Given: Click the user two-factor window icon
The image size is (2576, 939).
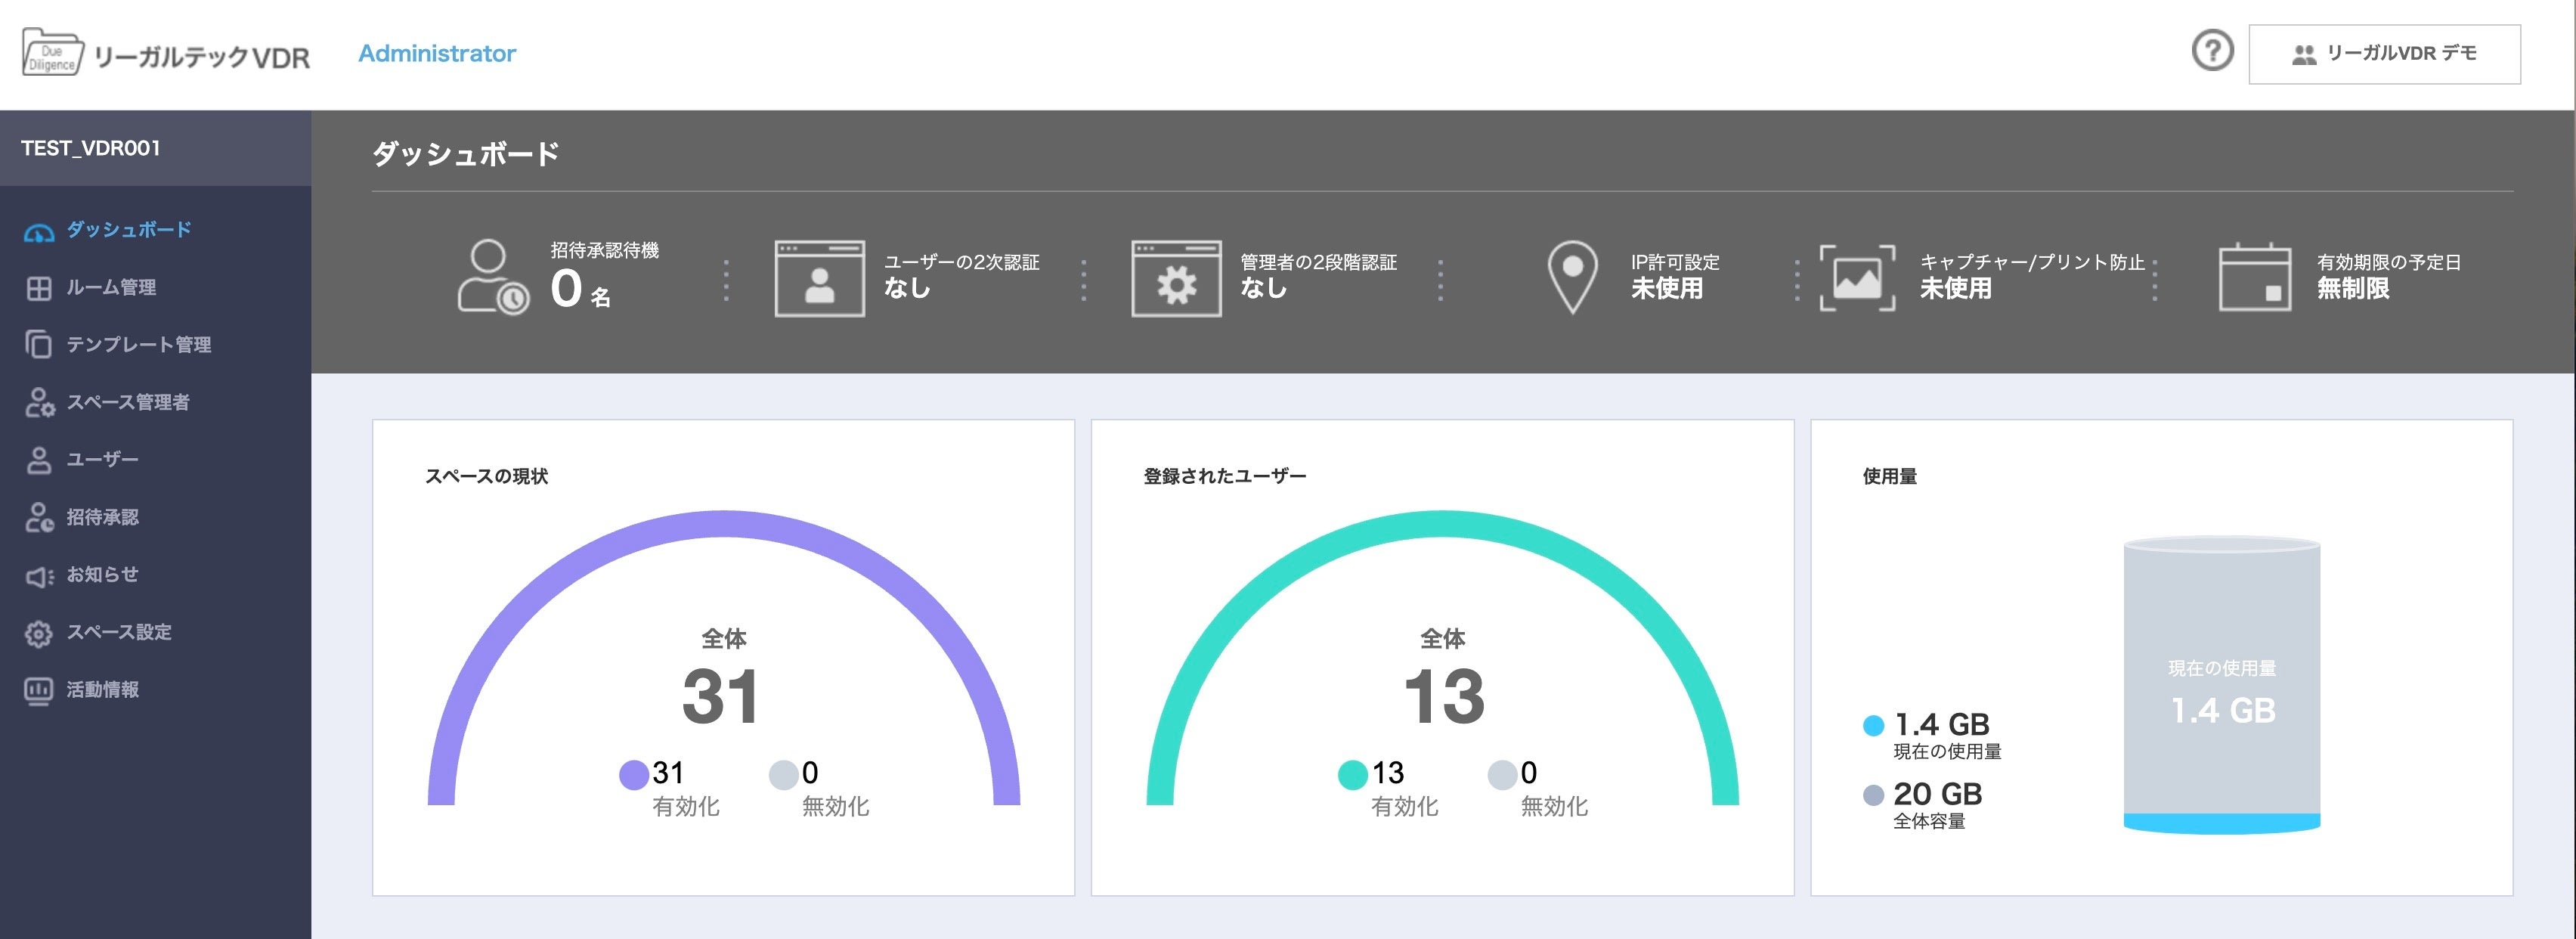Looking at the screenshot, I should (819, 278).
